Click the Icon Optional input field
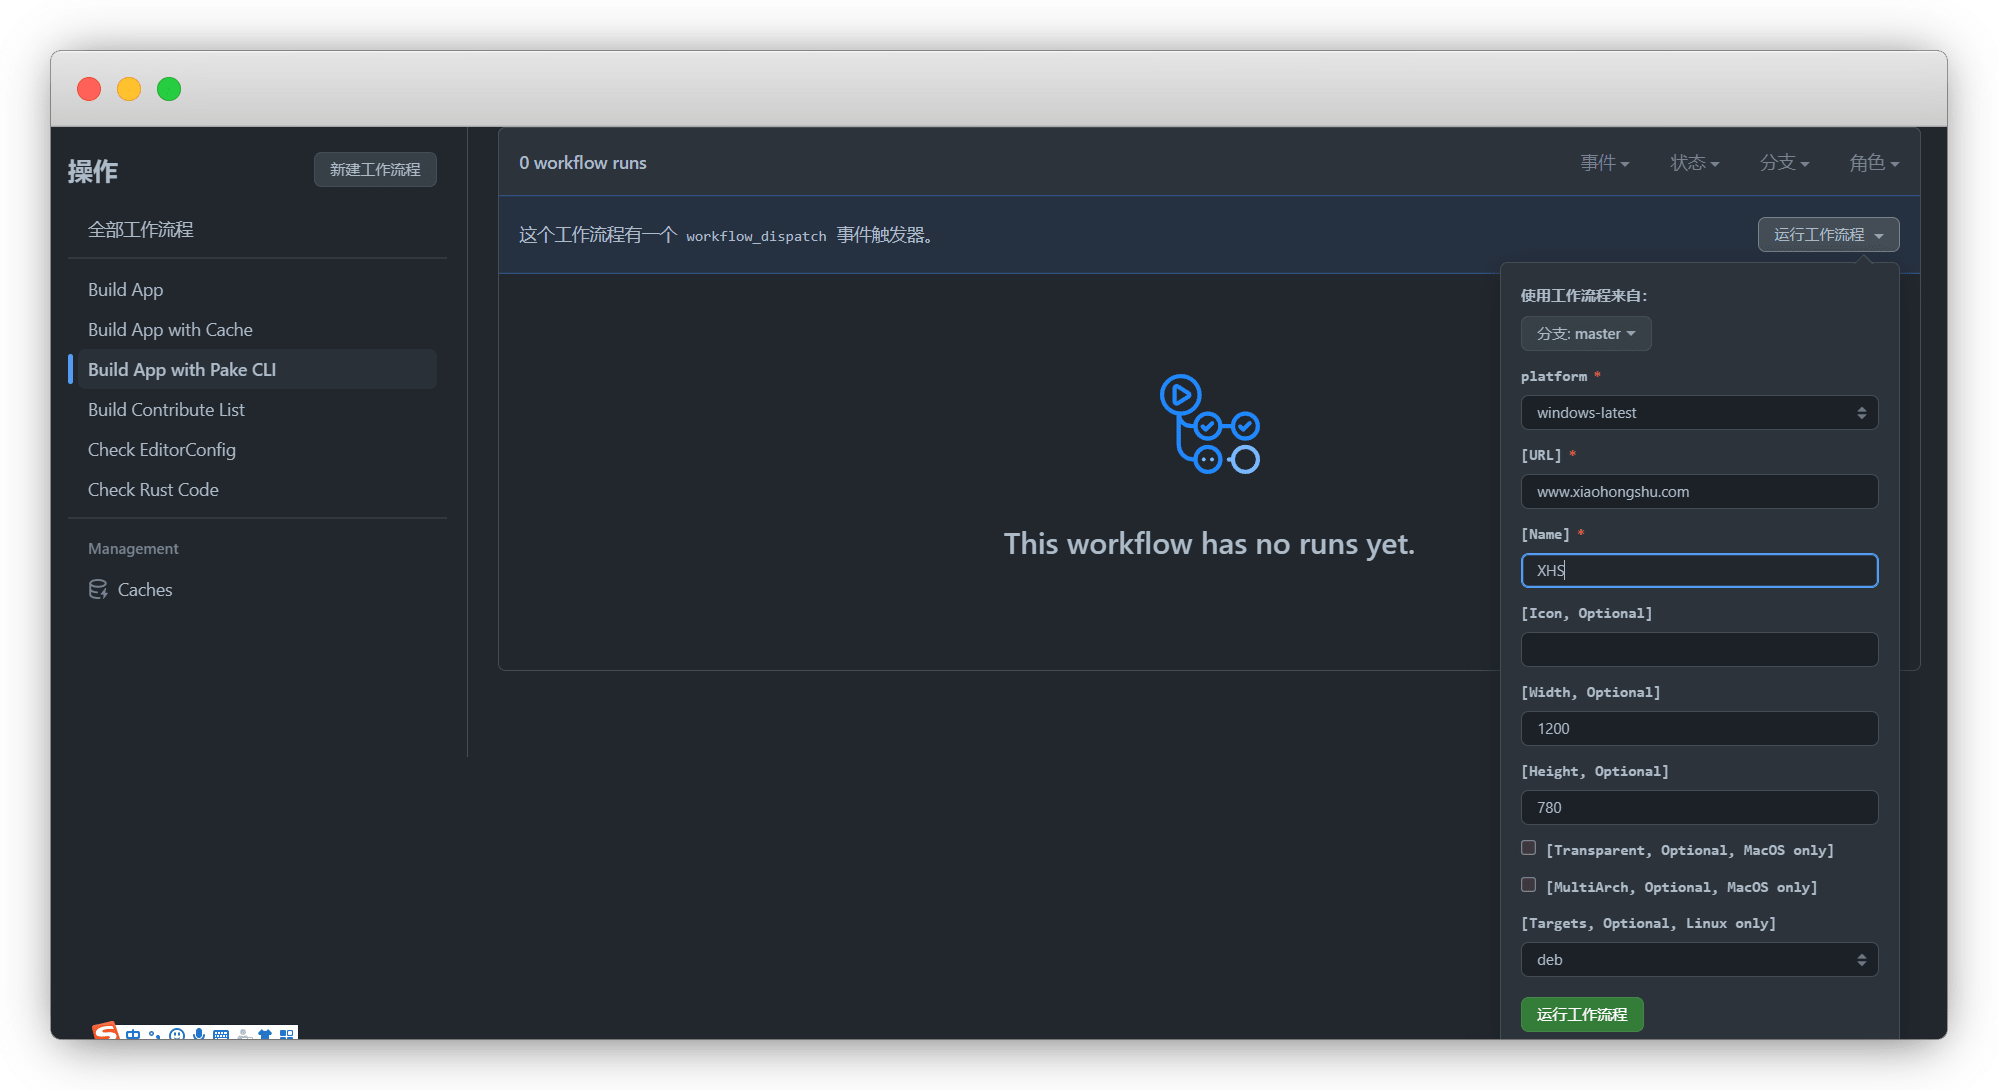The height and width of the screenshot is (1090, 1998). [x=1699, y=650]
